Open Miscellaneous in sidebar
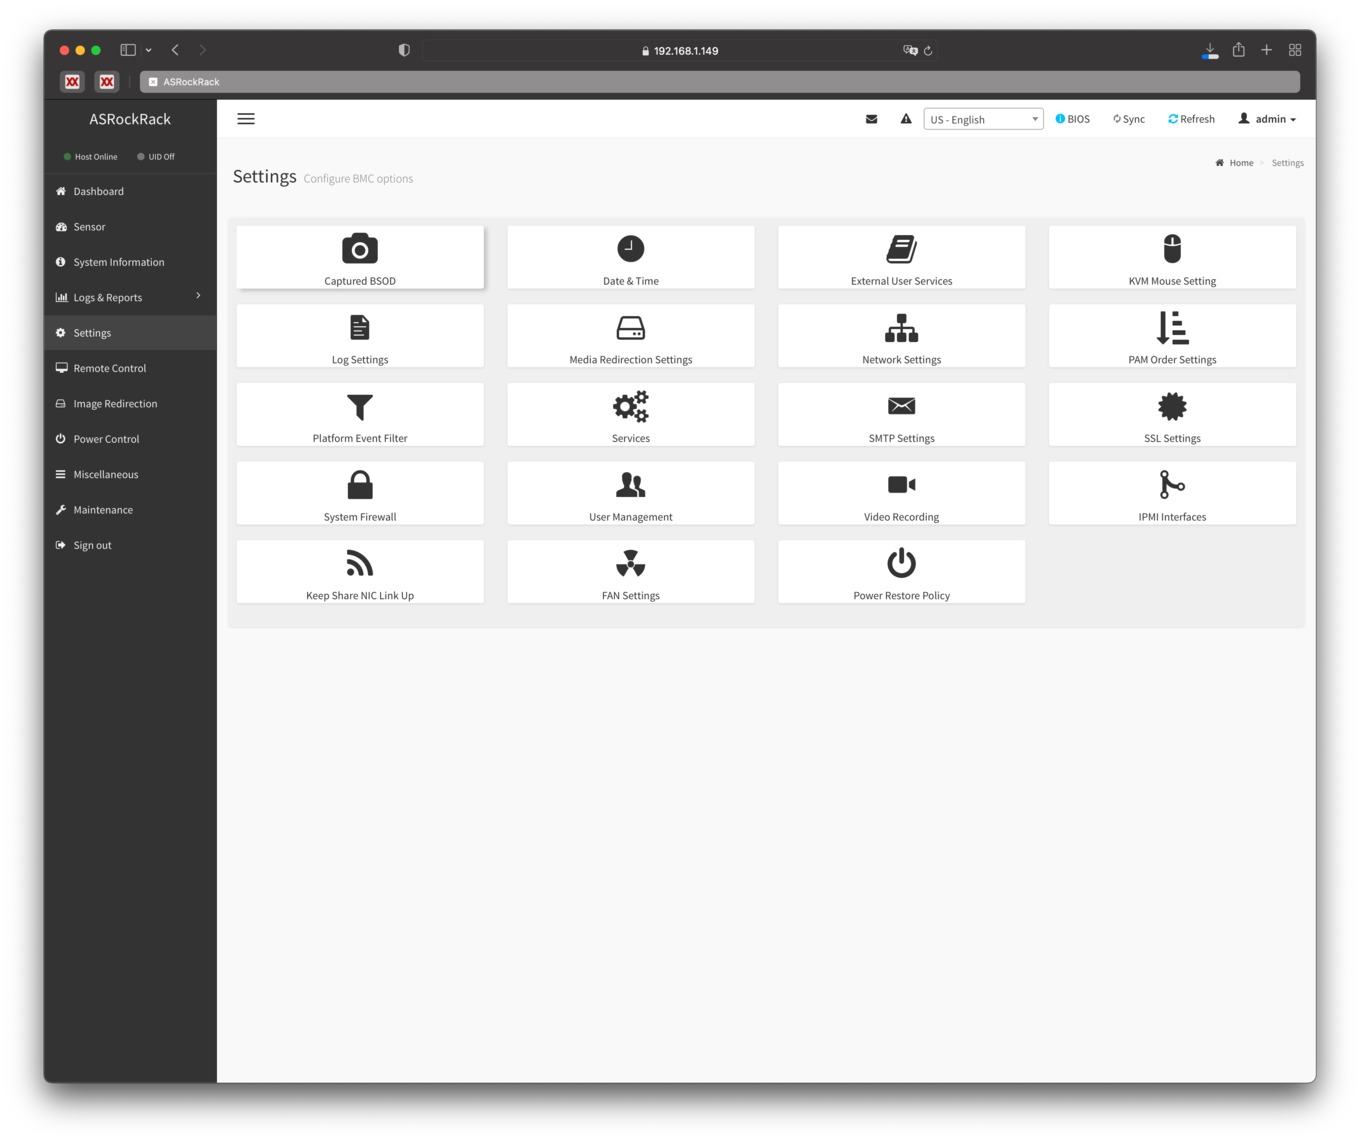The image size is (1360, 1141). point(130,474)
